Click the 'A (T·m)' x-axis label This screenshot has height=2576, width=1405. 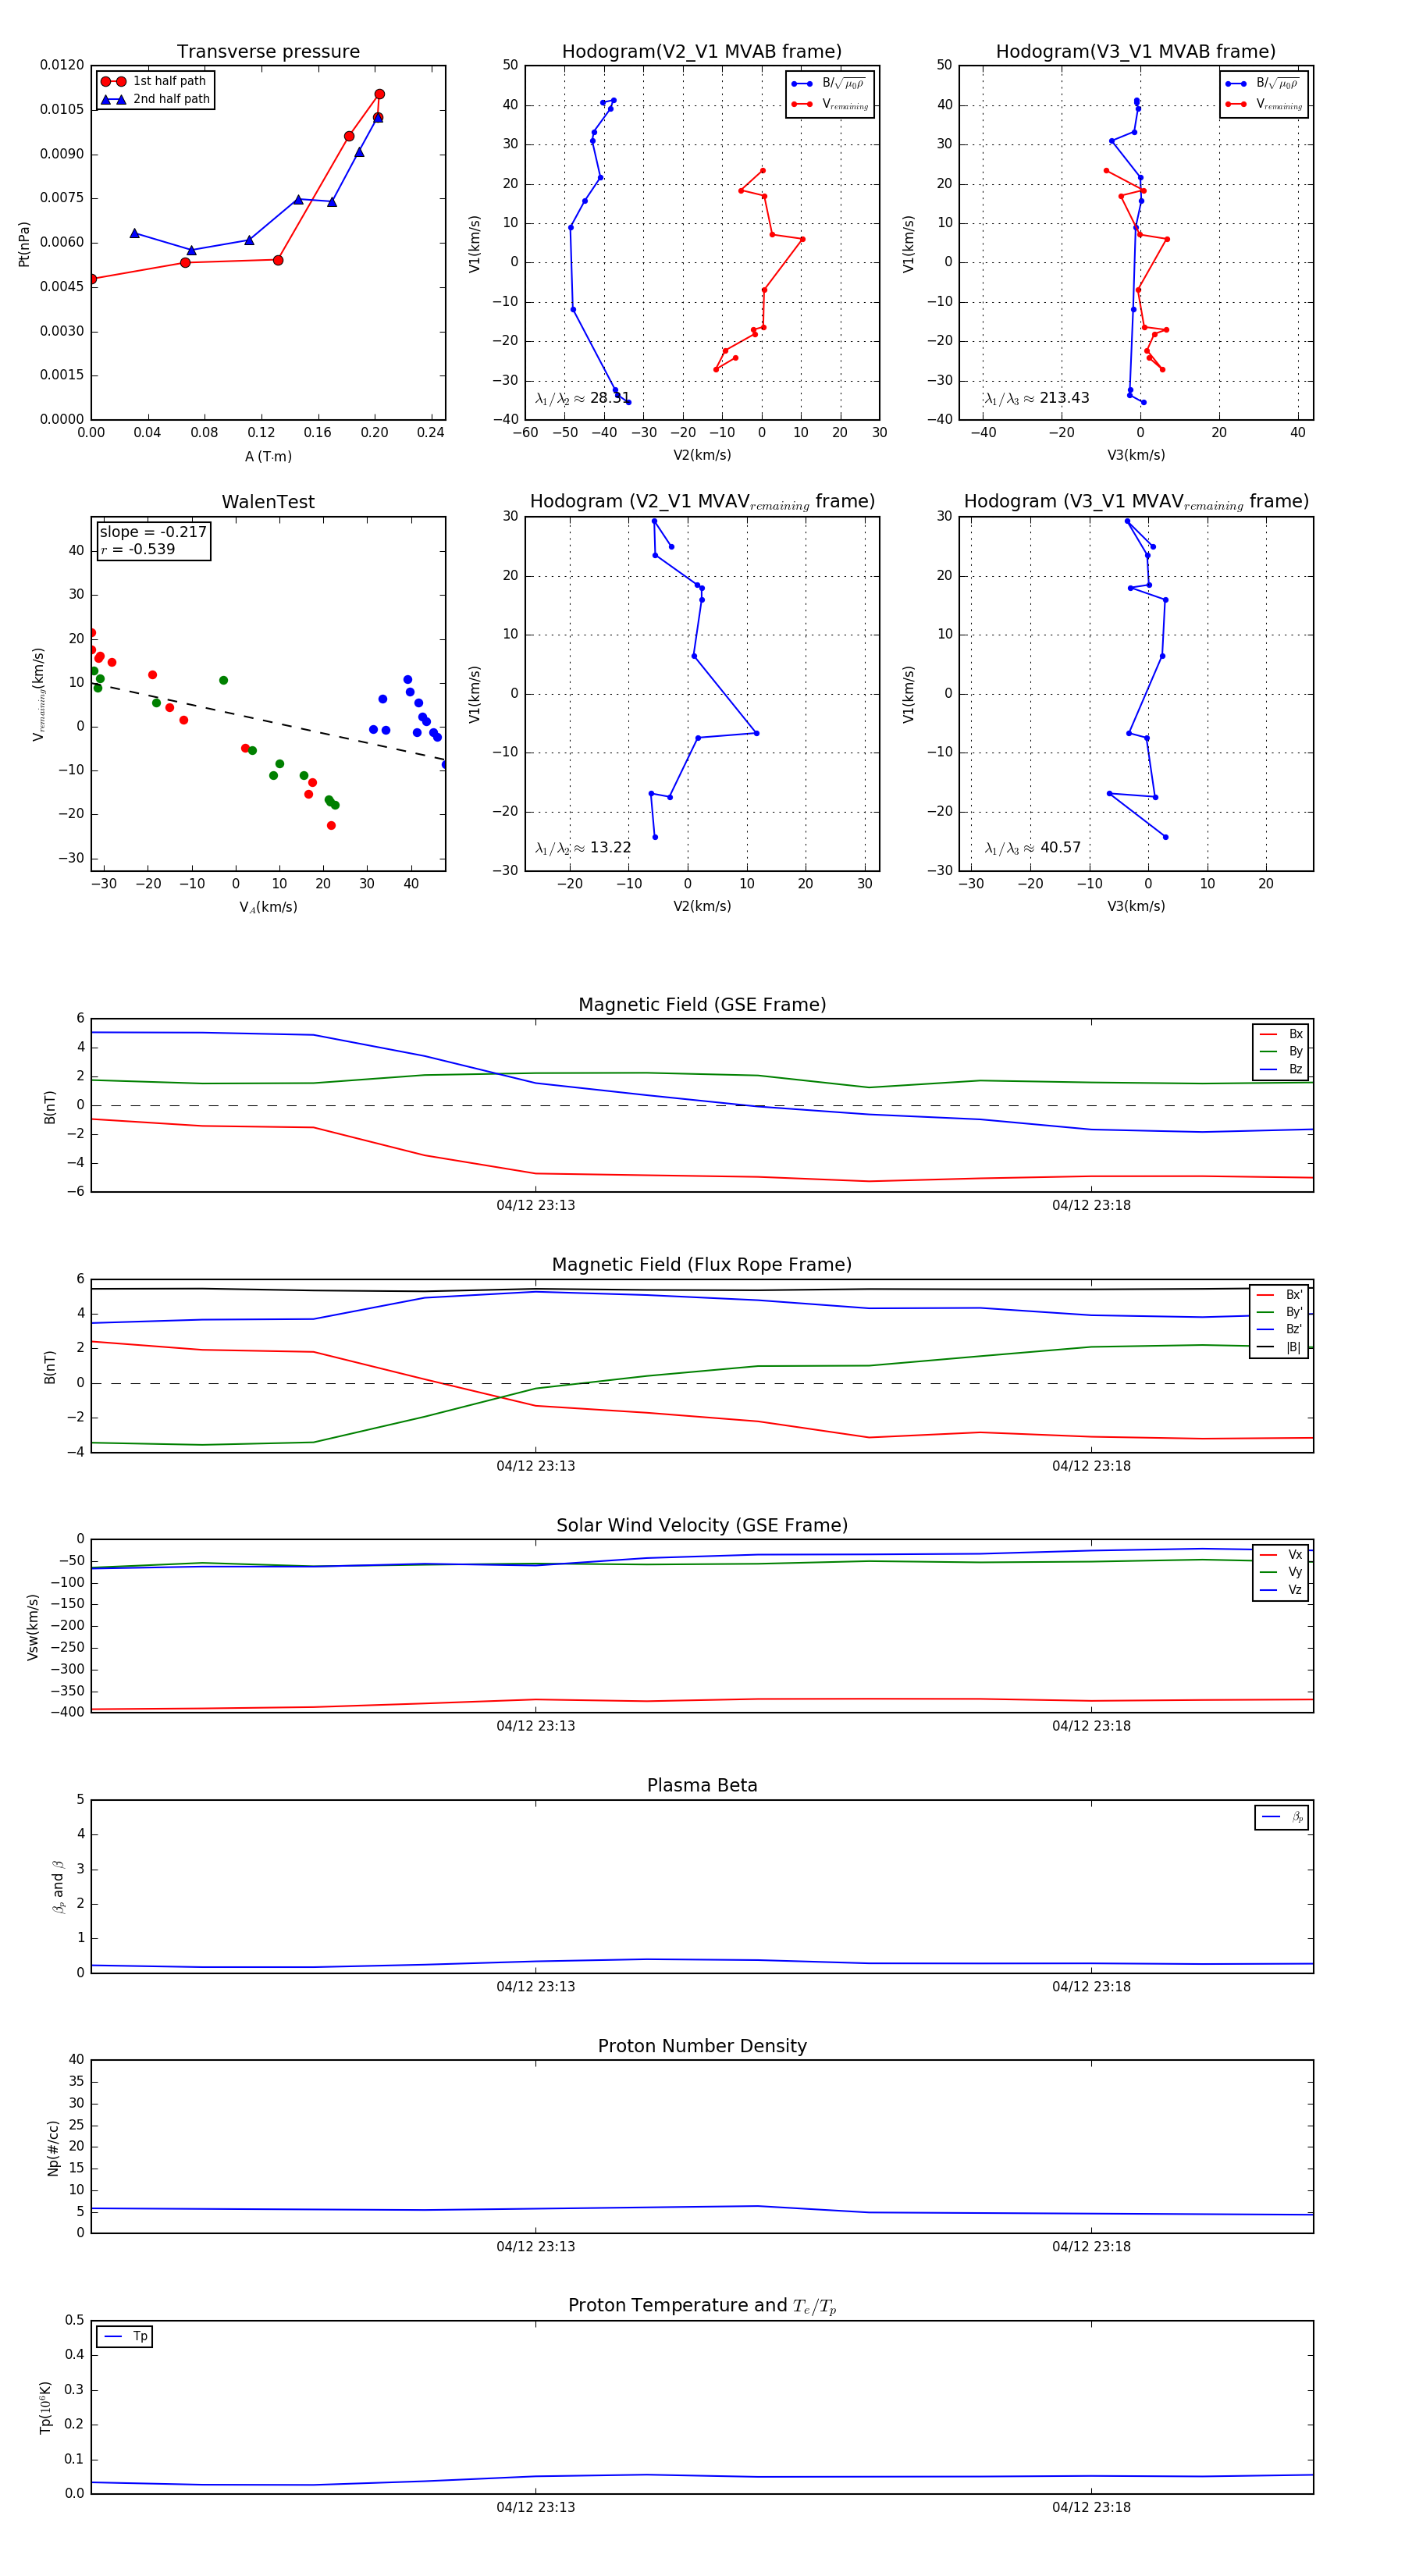point(268,456)
